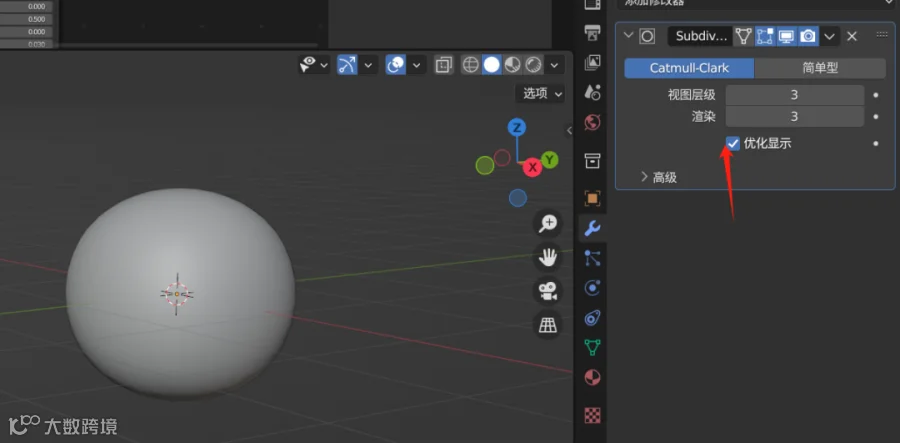Toggle modifier render camera icon

tap(808, 37)
